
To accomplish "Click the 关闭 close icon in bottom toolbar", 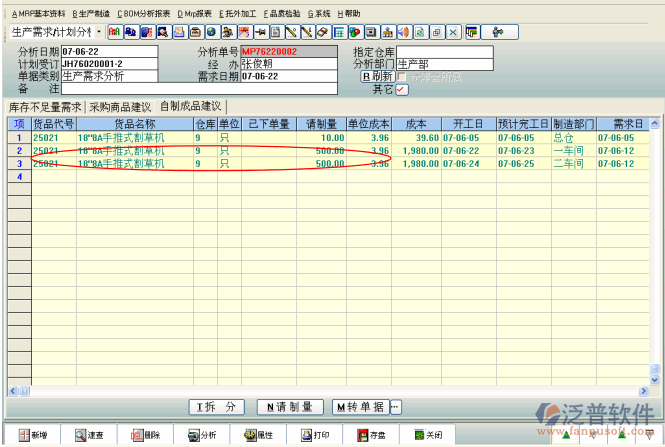I will click(428, 436).
